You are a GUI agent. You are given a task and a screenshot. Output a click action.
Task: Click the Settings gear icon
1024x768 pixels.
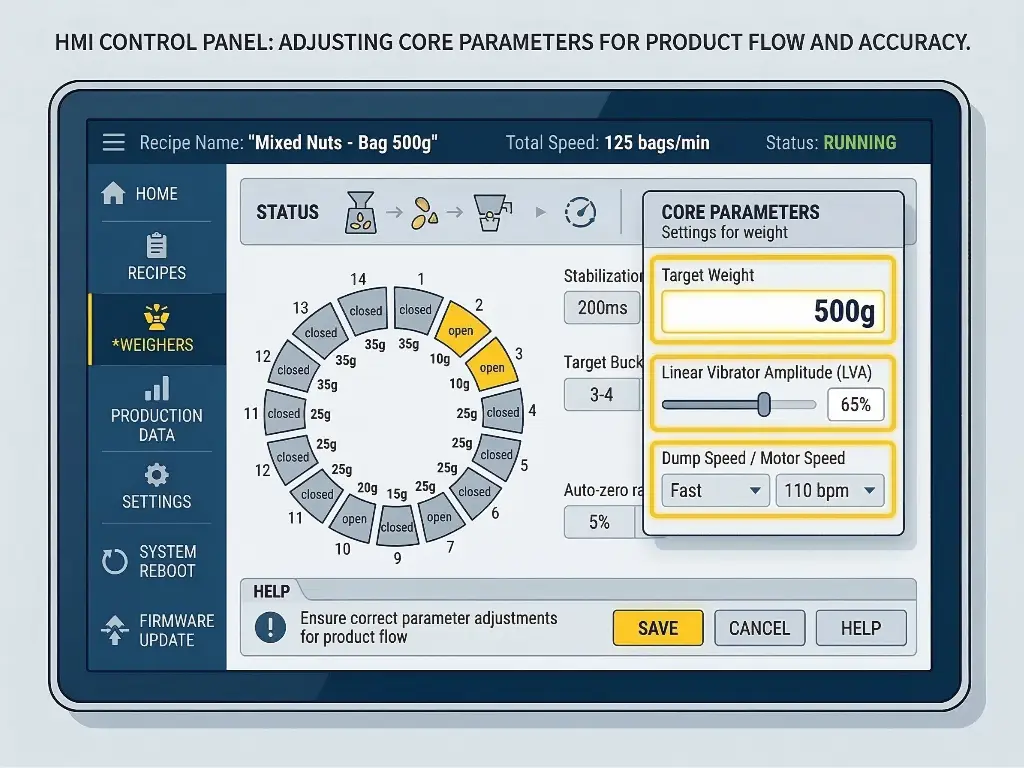tap(157, 474)
